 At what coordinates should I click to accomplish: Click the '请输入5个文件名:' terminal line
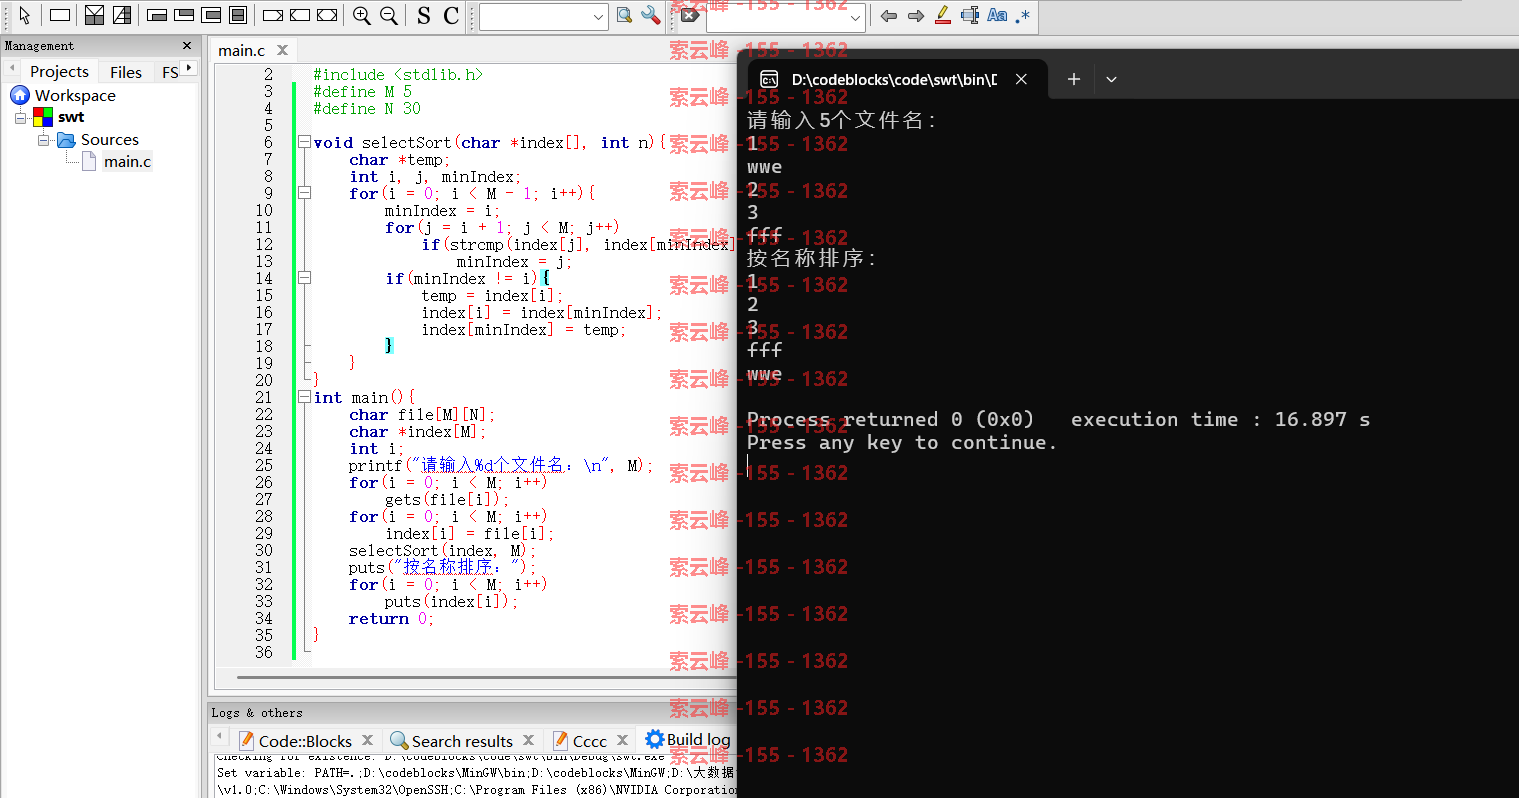(841, 121)
